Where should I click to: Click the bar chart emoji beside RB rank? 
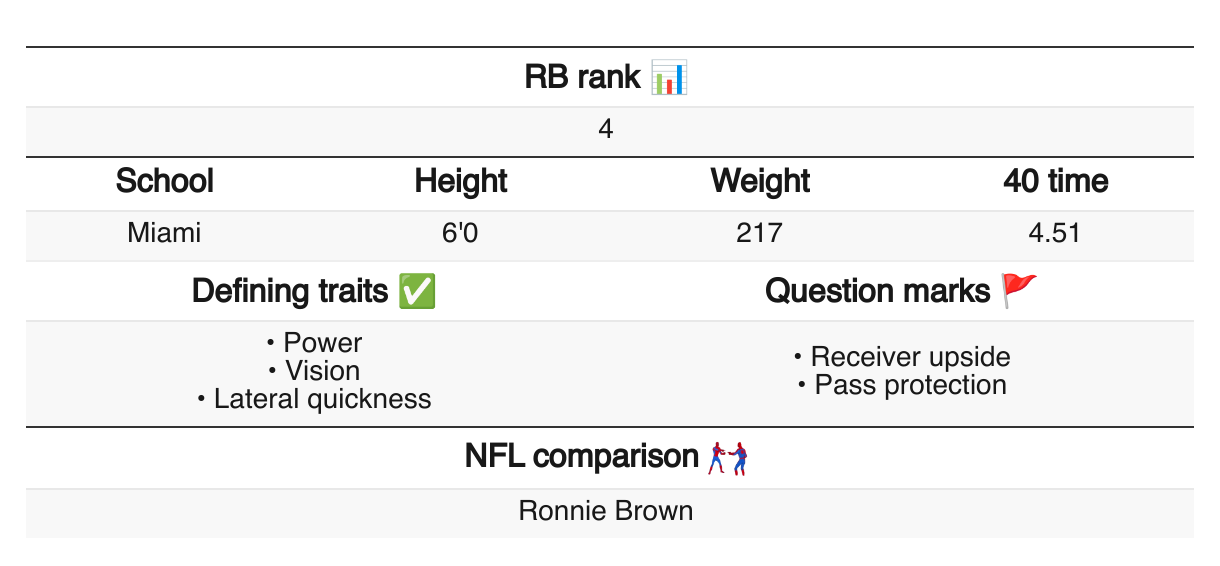pos(669,77)
